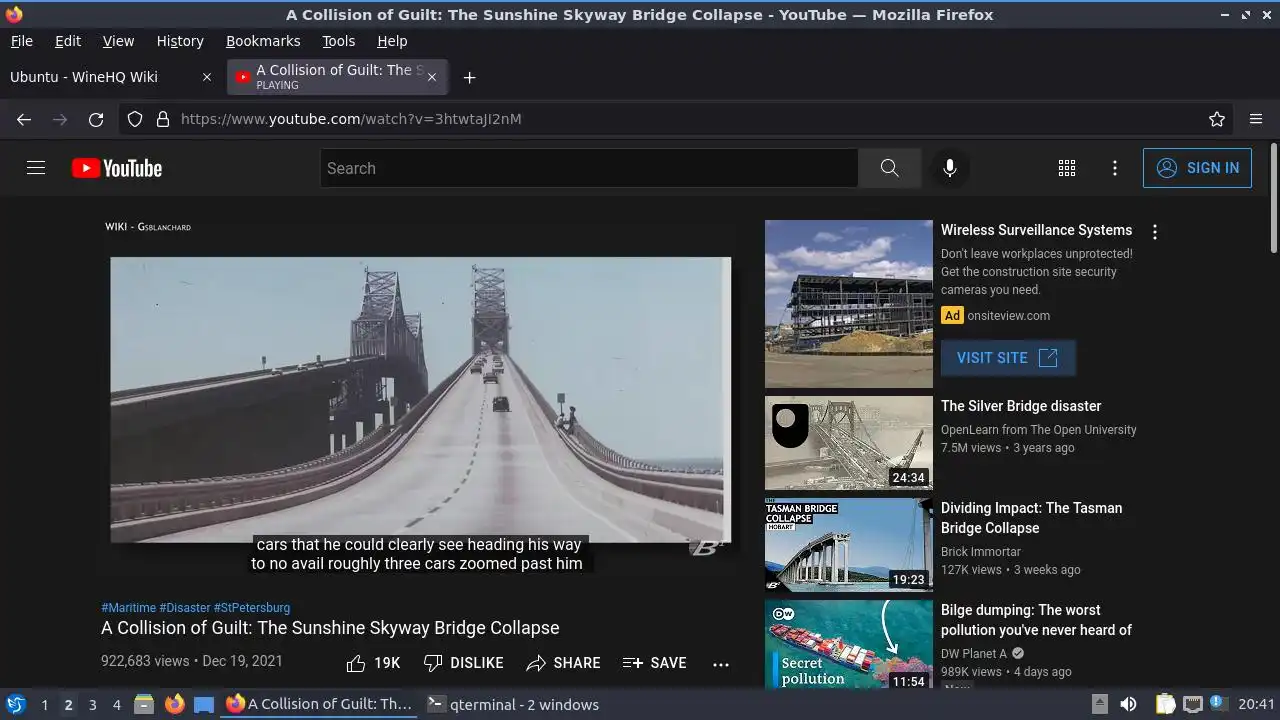The width and height of the screenshot is (1280, 720).
Task: Open the network tray icon
Action: click(x=1192, y=704)
